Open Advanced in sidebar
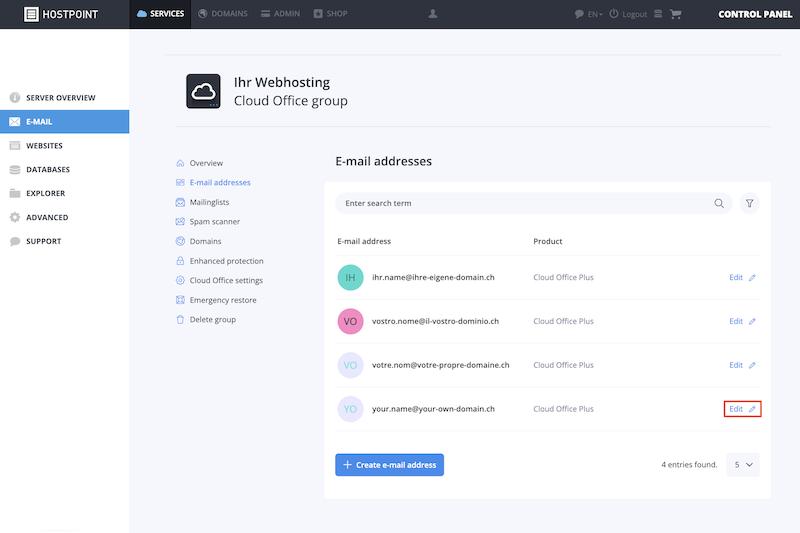The image size is (800, 533). [64, 217]
